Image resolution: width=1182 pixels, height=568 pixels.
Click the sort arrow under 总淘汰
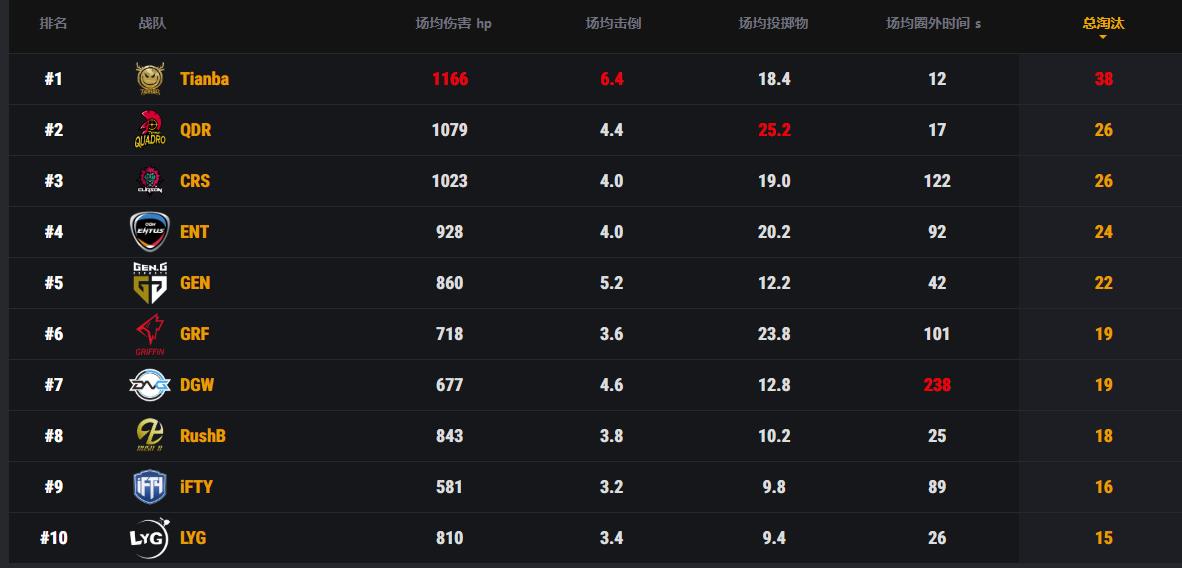[1103, 37]
